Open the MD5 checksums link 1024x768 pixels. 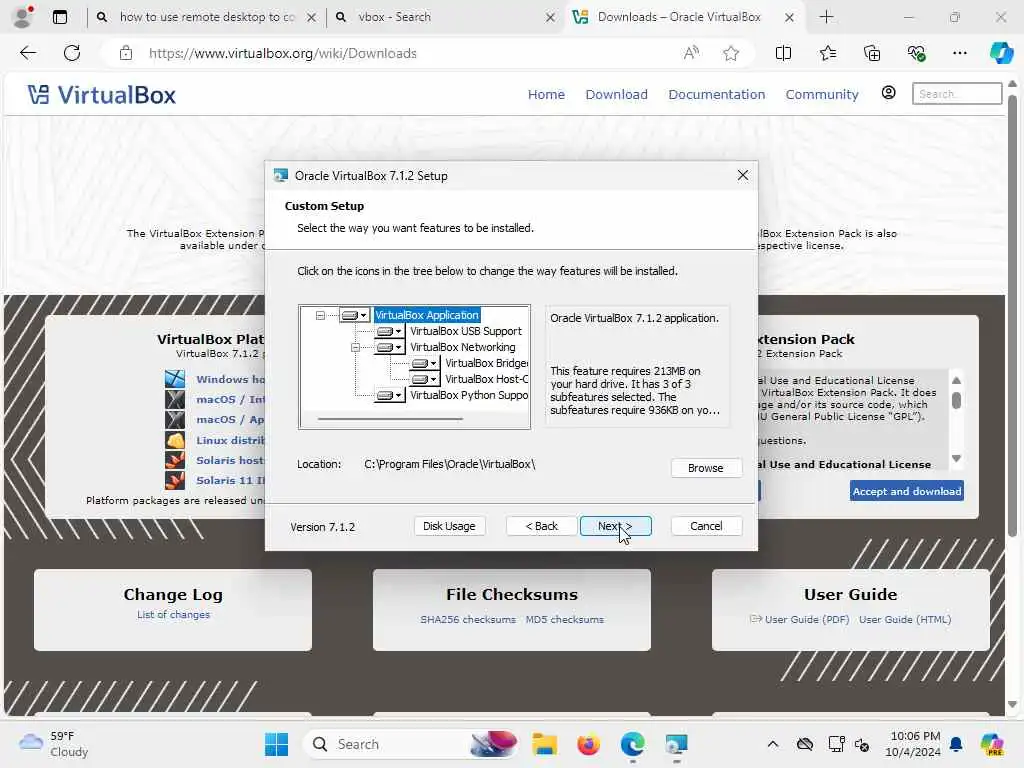click(x=564, y=620)
